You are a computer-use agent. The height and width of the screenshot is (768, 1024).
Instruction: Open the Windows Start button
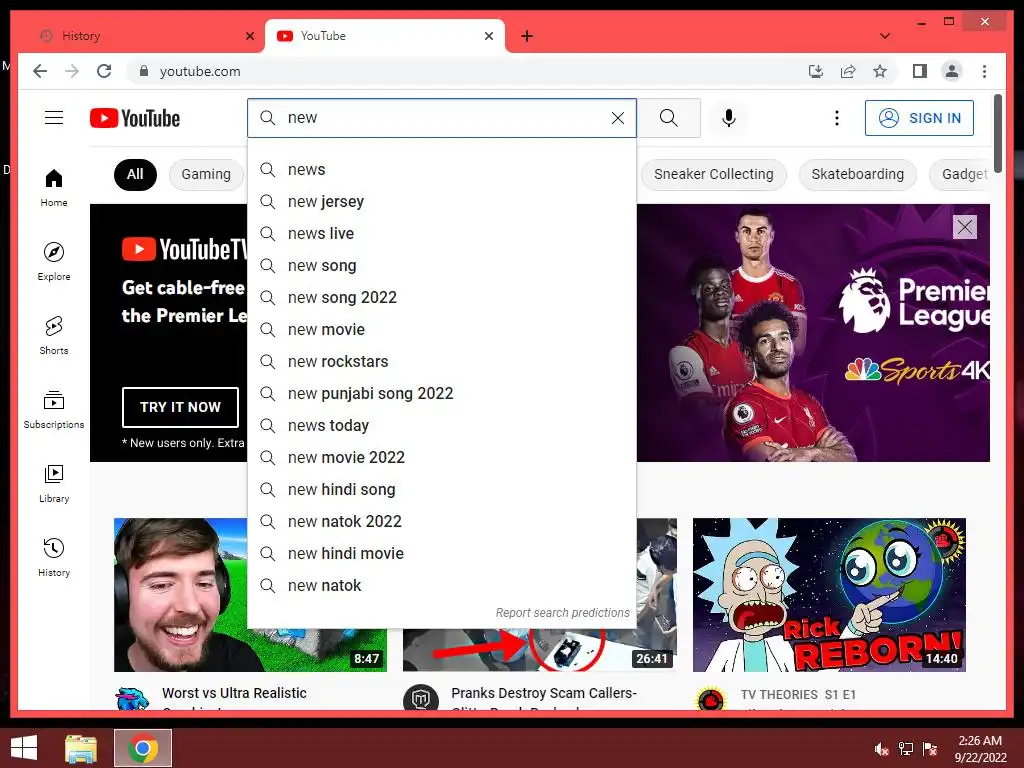pos(24,748)
